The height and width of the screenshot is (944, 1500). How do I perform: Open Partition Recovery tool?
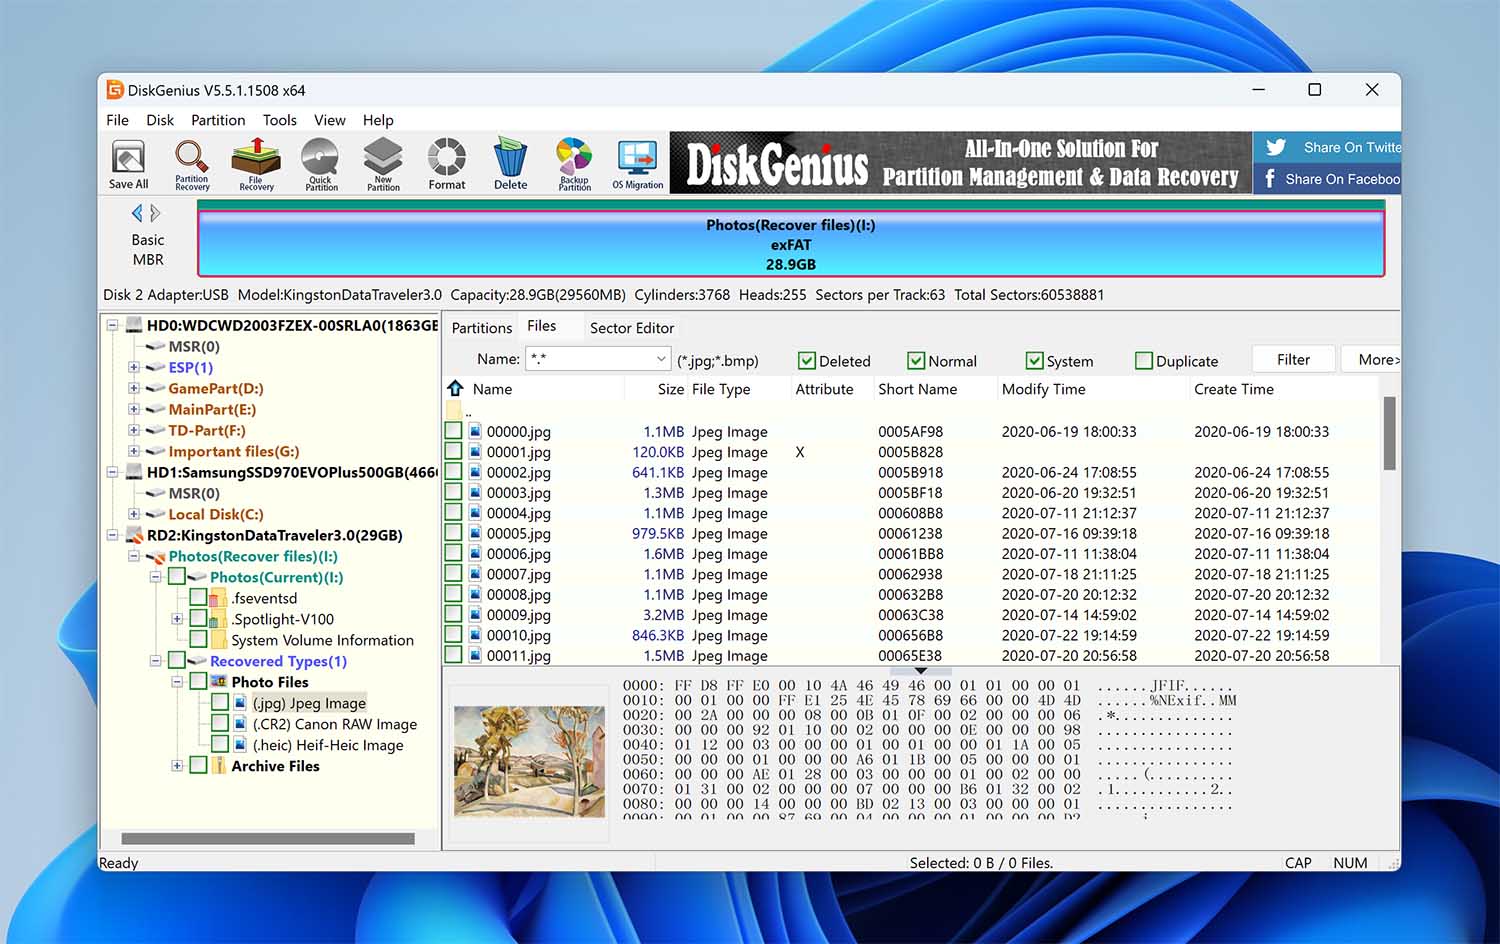pos(192,165)
